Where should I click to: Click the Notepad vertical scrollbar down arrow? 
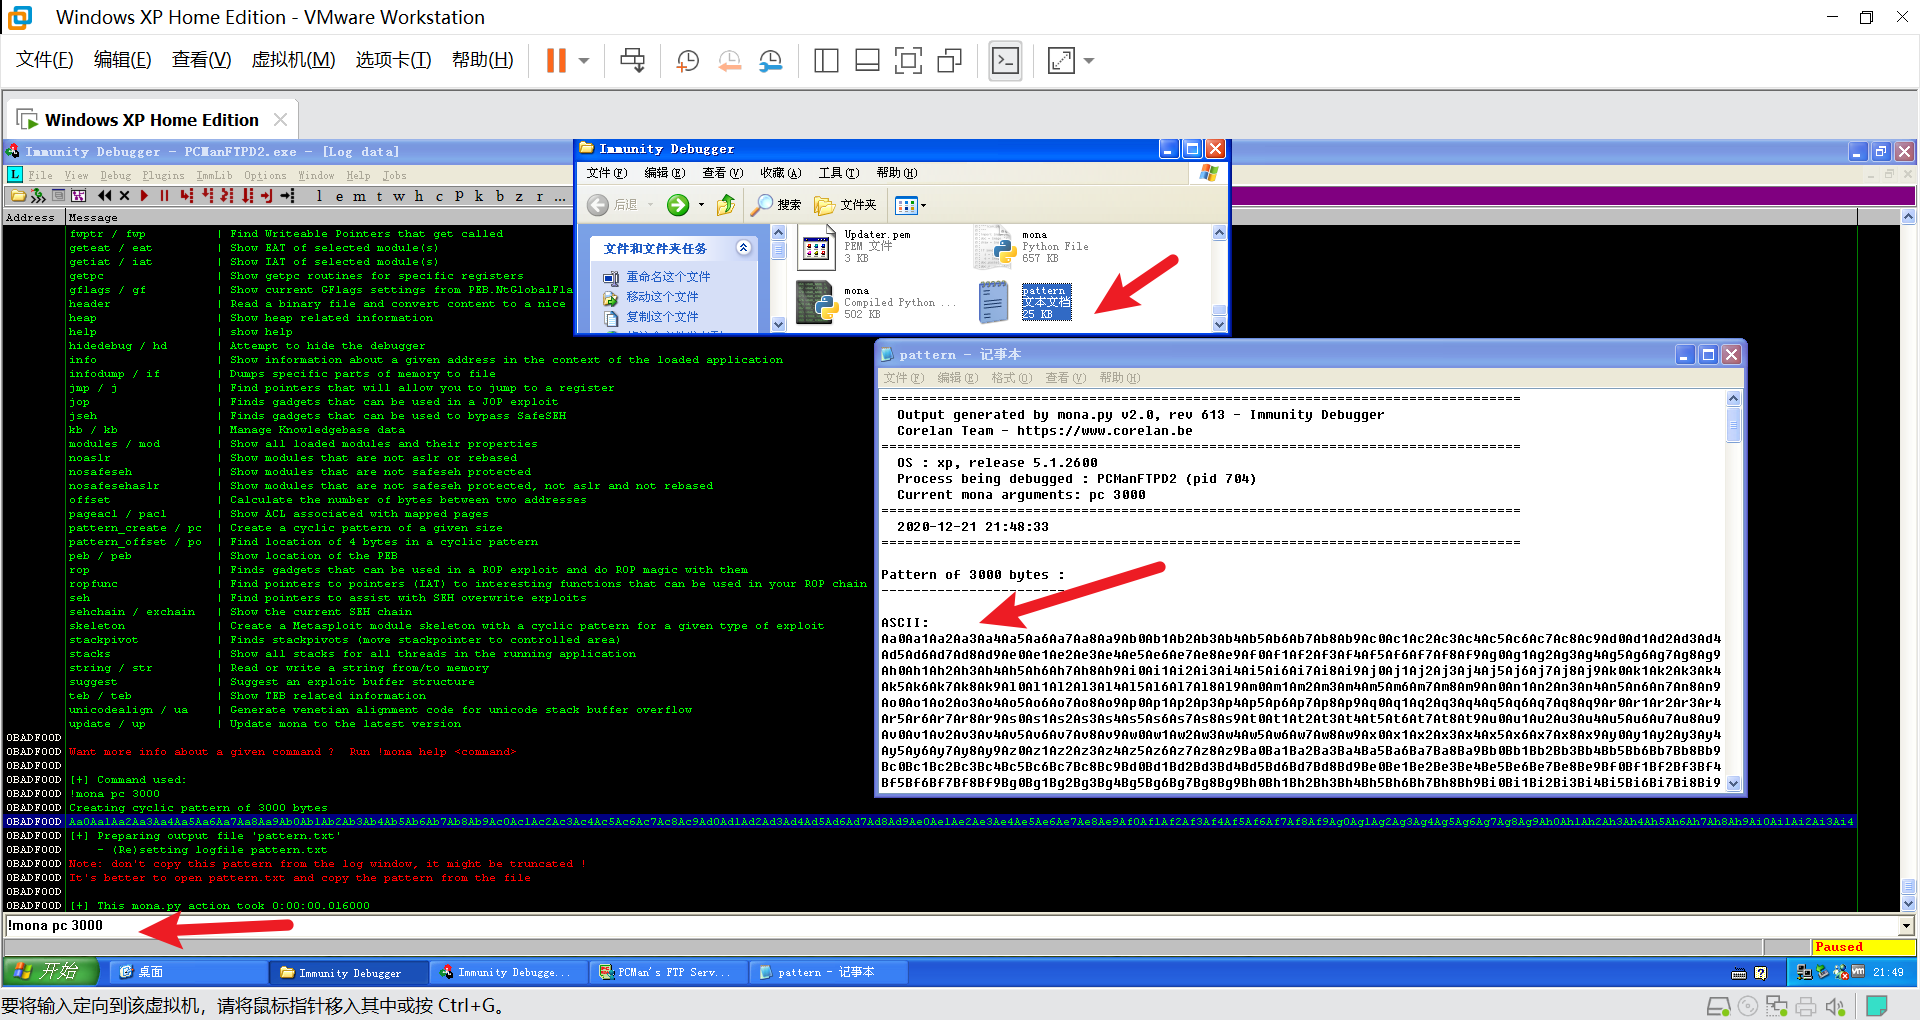tap(1734, 783)
